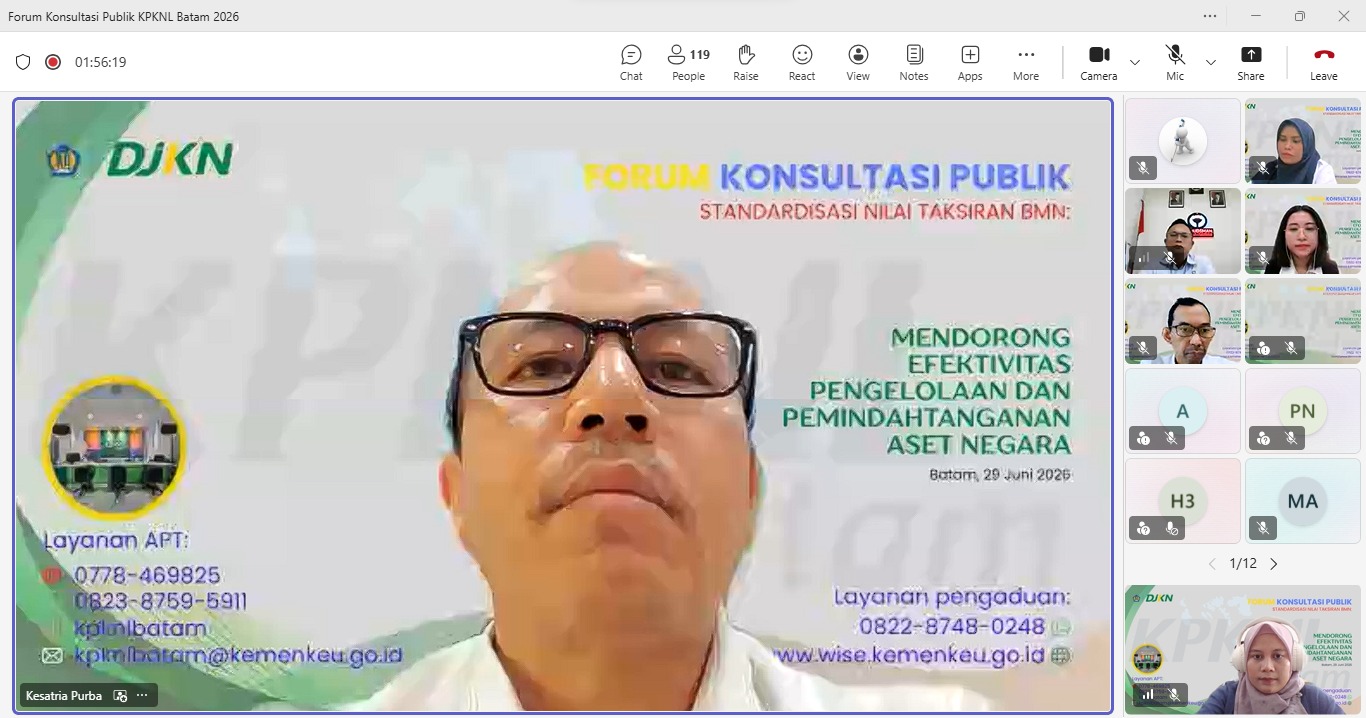Click muted mic on blue hijab tile
The height and width of the screenshot is (718, 1366).
pyautogui.click(x=1263, y=168)
